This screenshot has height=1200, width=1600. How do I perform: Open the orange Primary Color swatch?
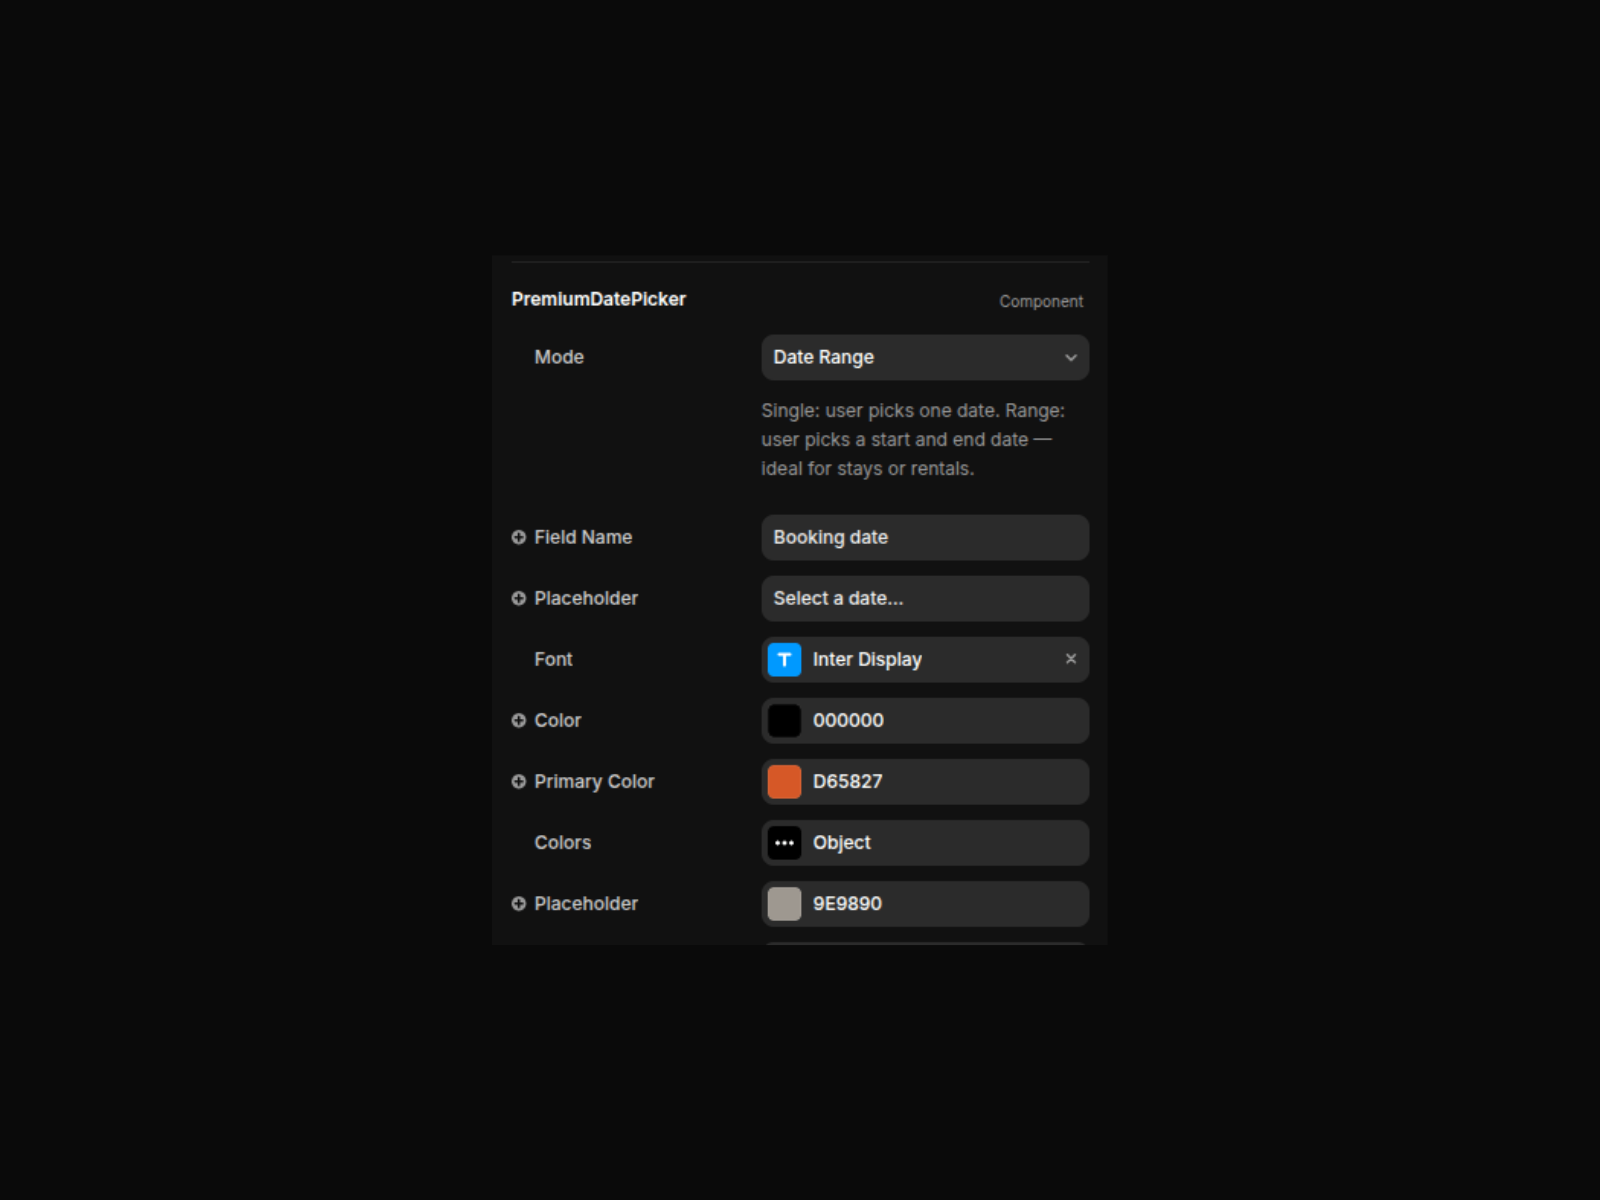tap(784, 781)
